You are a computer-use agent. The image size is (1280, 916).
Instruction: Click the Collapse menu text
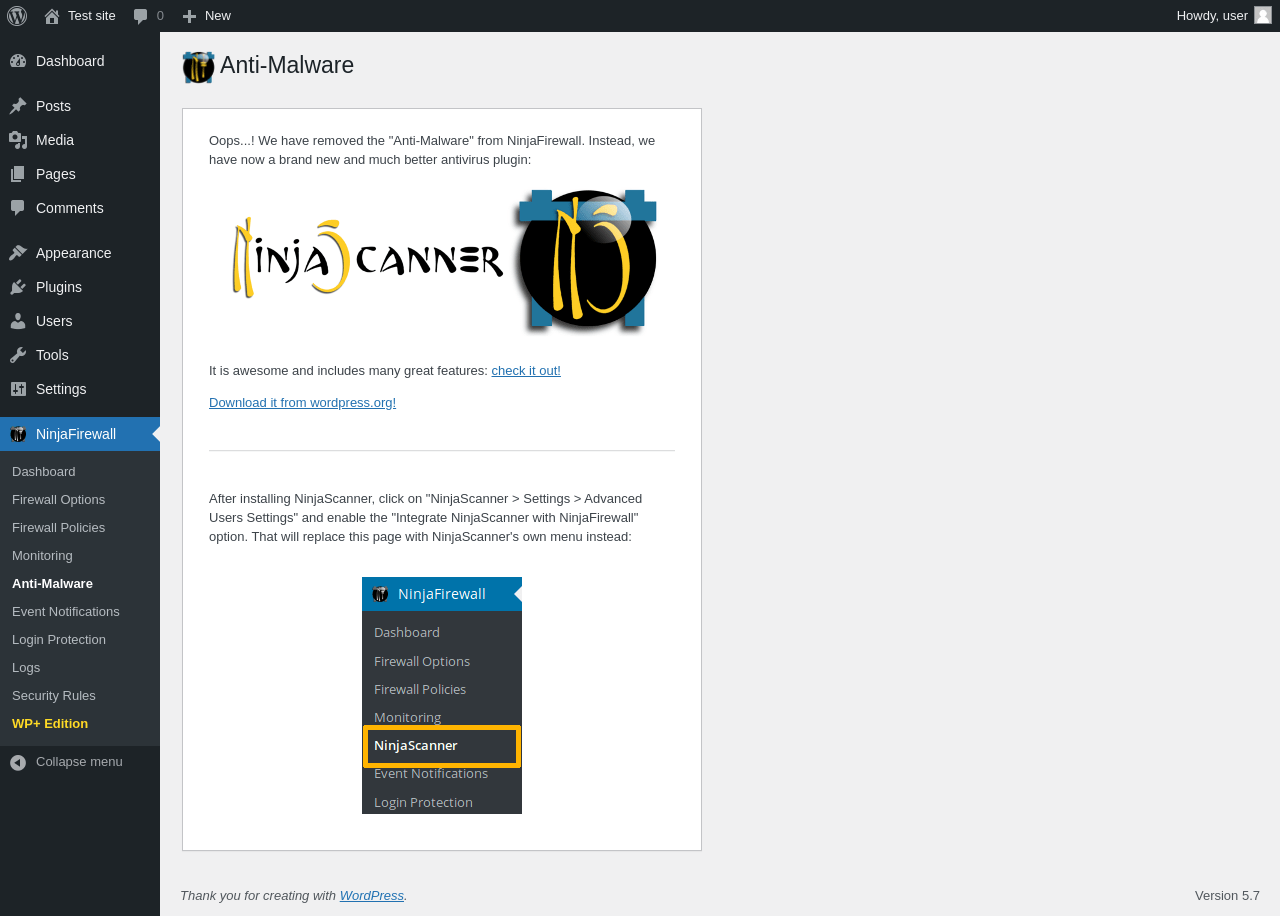pos(79,761)
